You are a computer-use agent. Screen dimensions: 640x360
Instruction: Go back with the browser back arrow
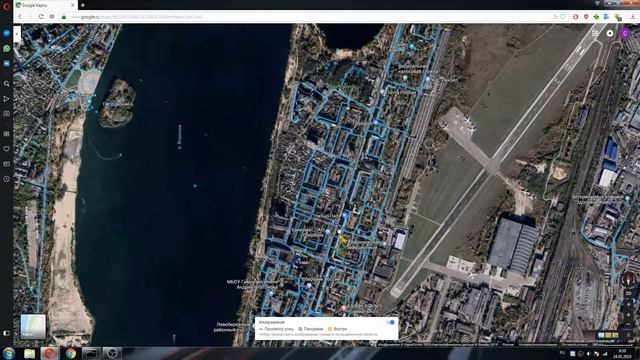[x=20, y=17]
